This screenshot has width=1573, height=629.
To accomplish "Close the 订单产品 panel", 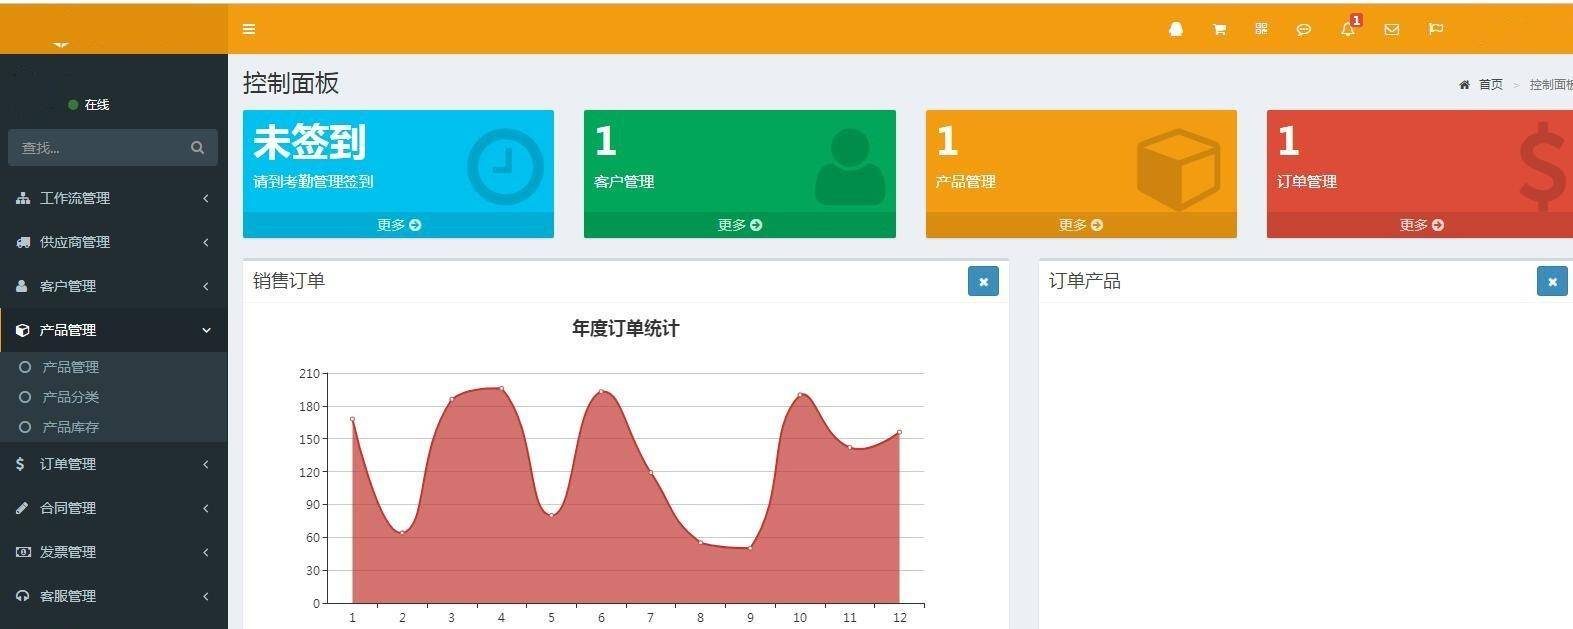I will (1552, 281).
